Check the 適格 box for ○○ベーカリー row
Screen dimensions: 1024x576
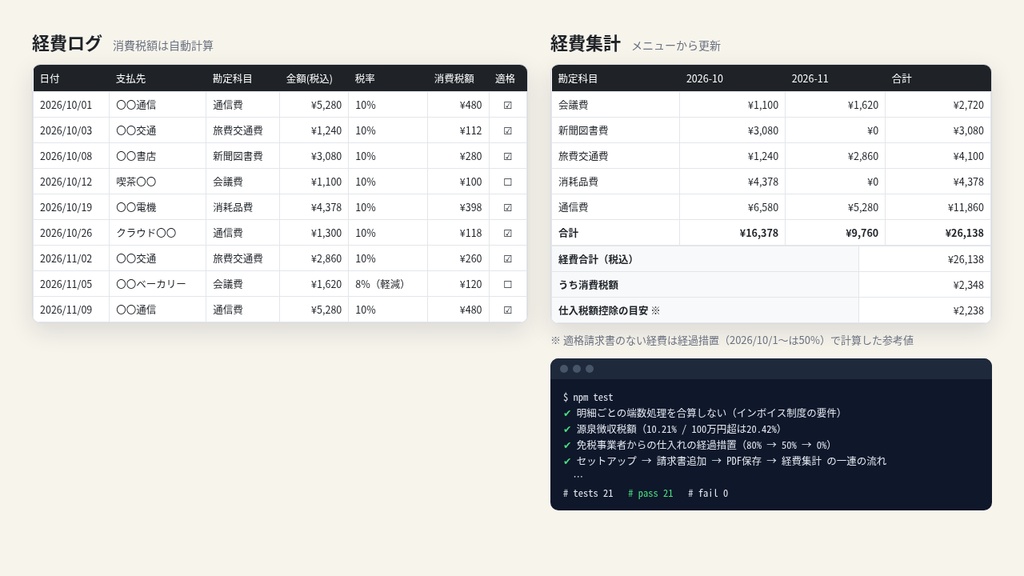coord(507,284)
